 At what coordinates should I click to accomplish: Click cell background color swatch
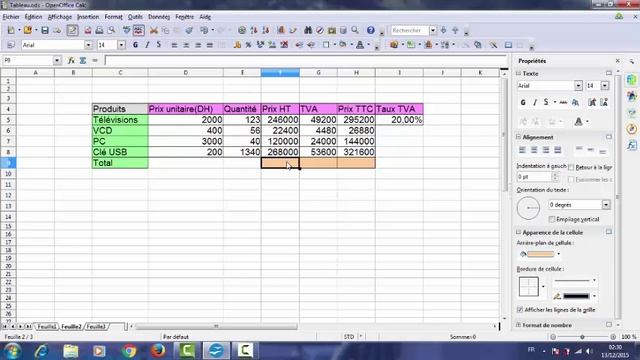click(540, 254)
